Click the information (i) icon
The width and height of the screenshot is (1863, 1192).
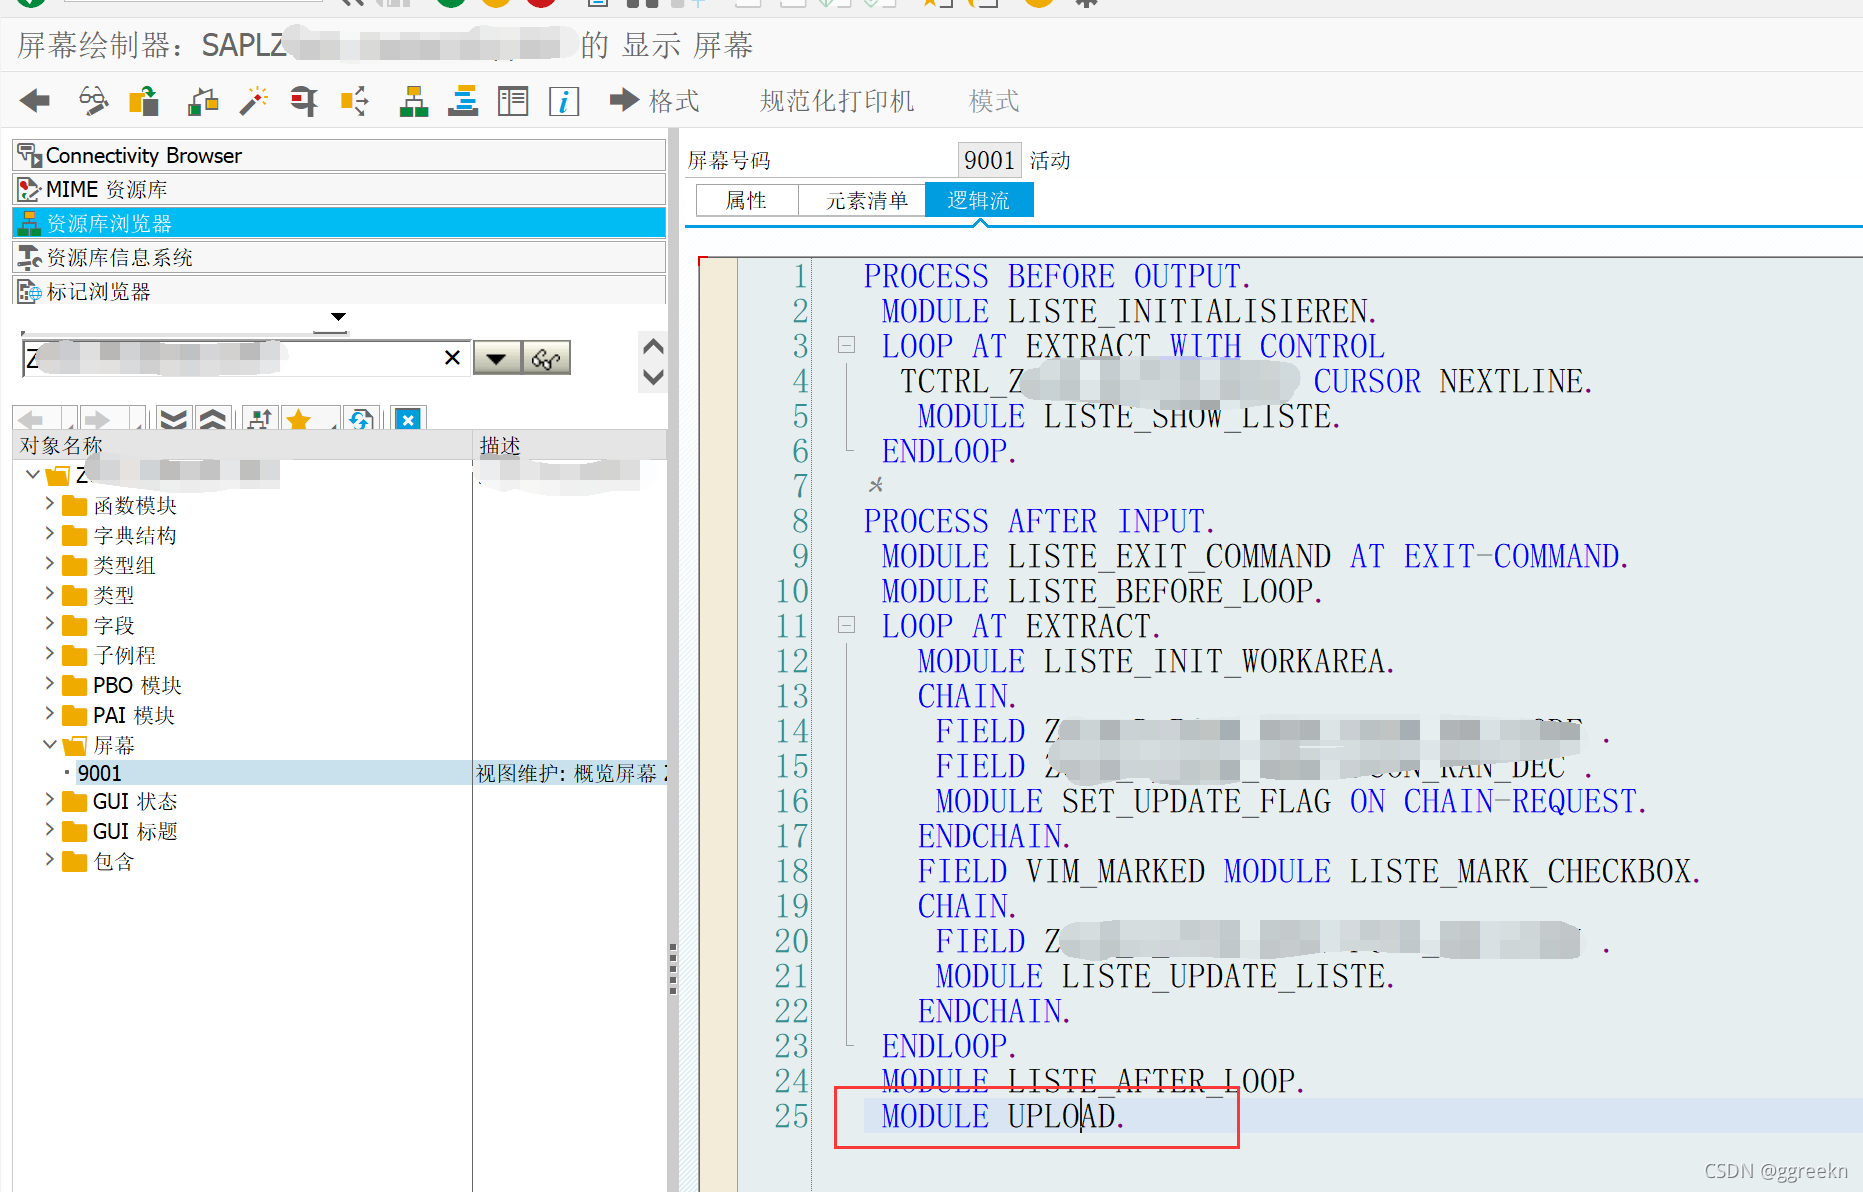point(563,100)
